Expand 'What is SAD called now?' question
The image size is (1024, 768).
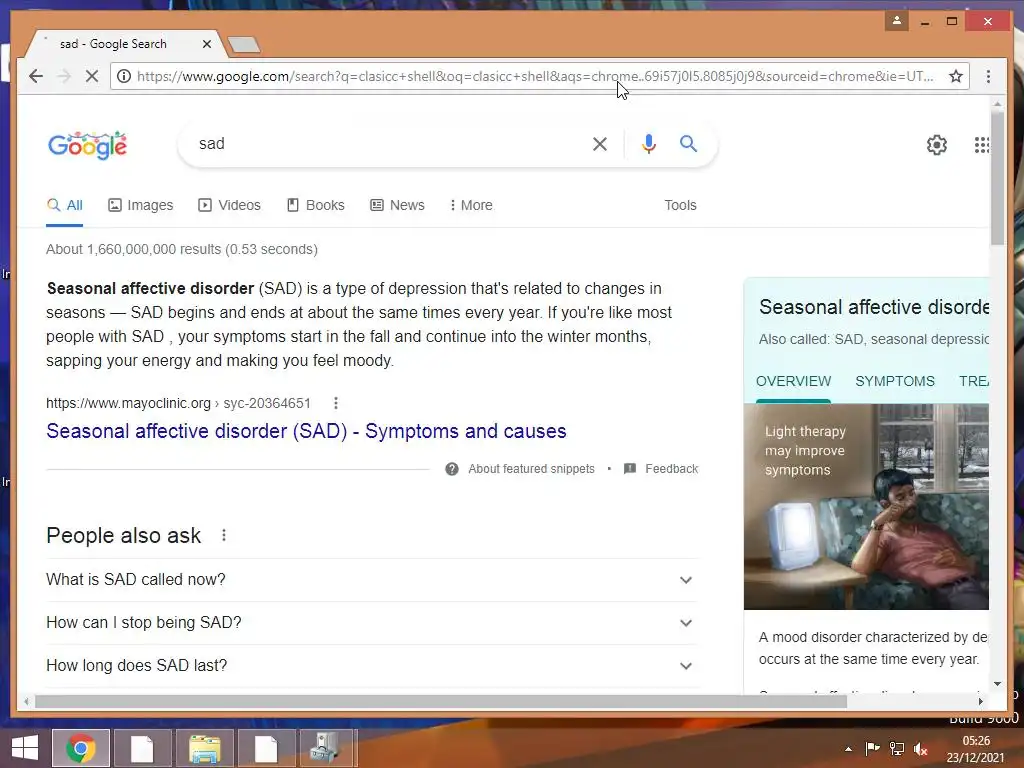coord(372,580)
